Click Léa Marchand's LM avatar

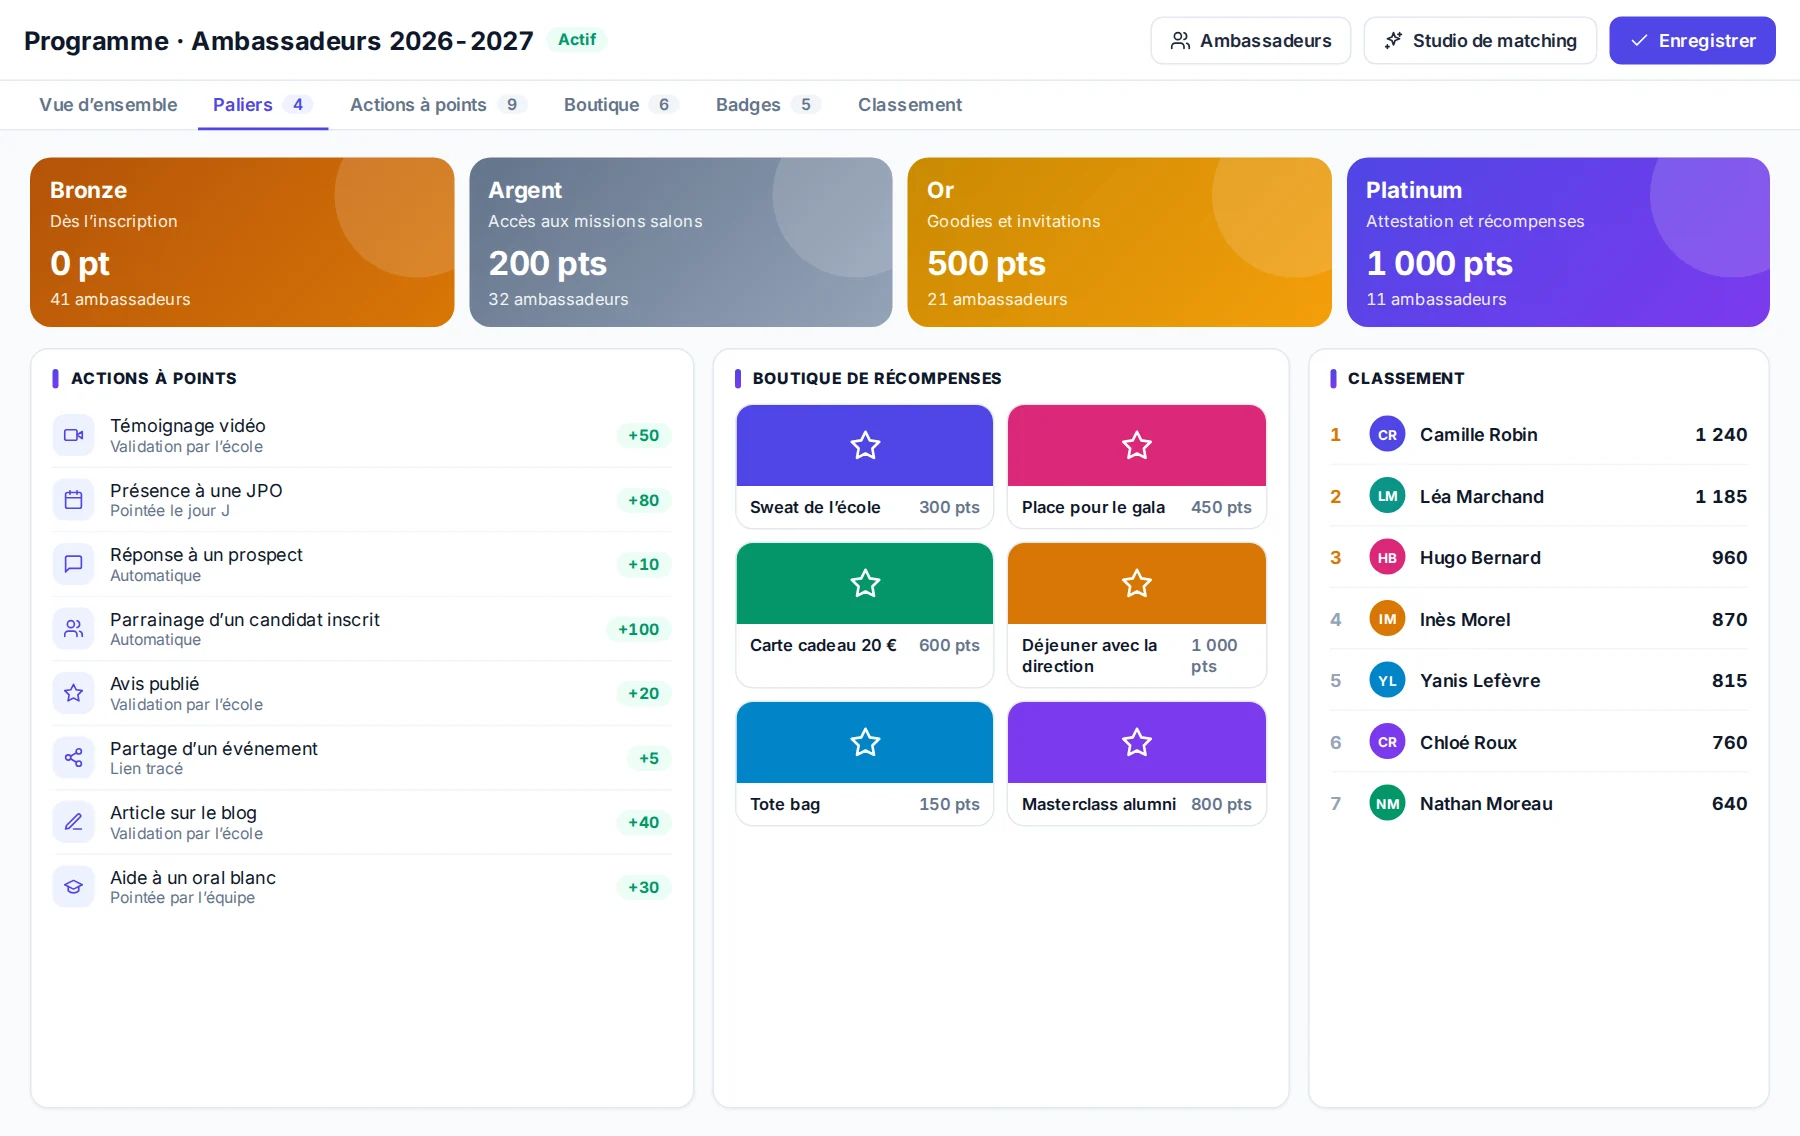click(x=1387, y=496)
